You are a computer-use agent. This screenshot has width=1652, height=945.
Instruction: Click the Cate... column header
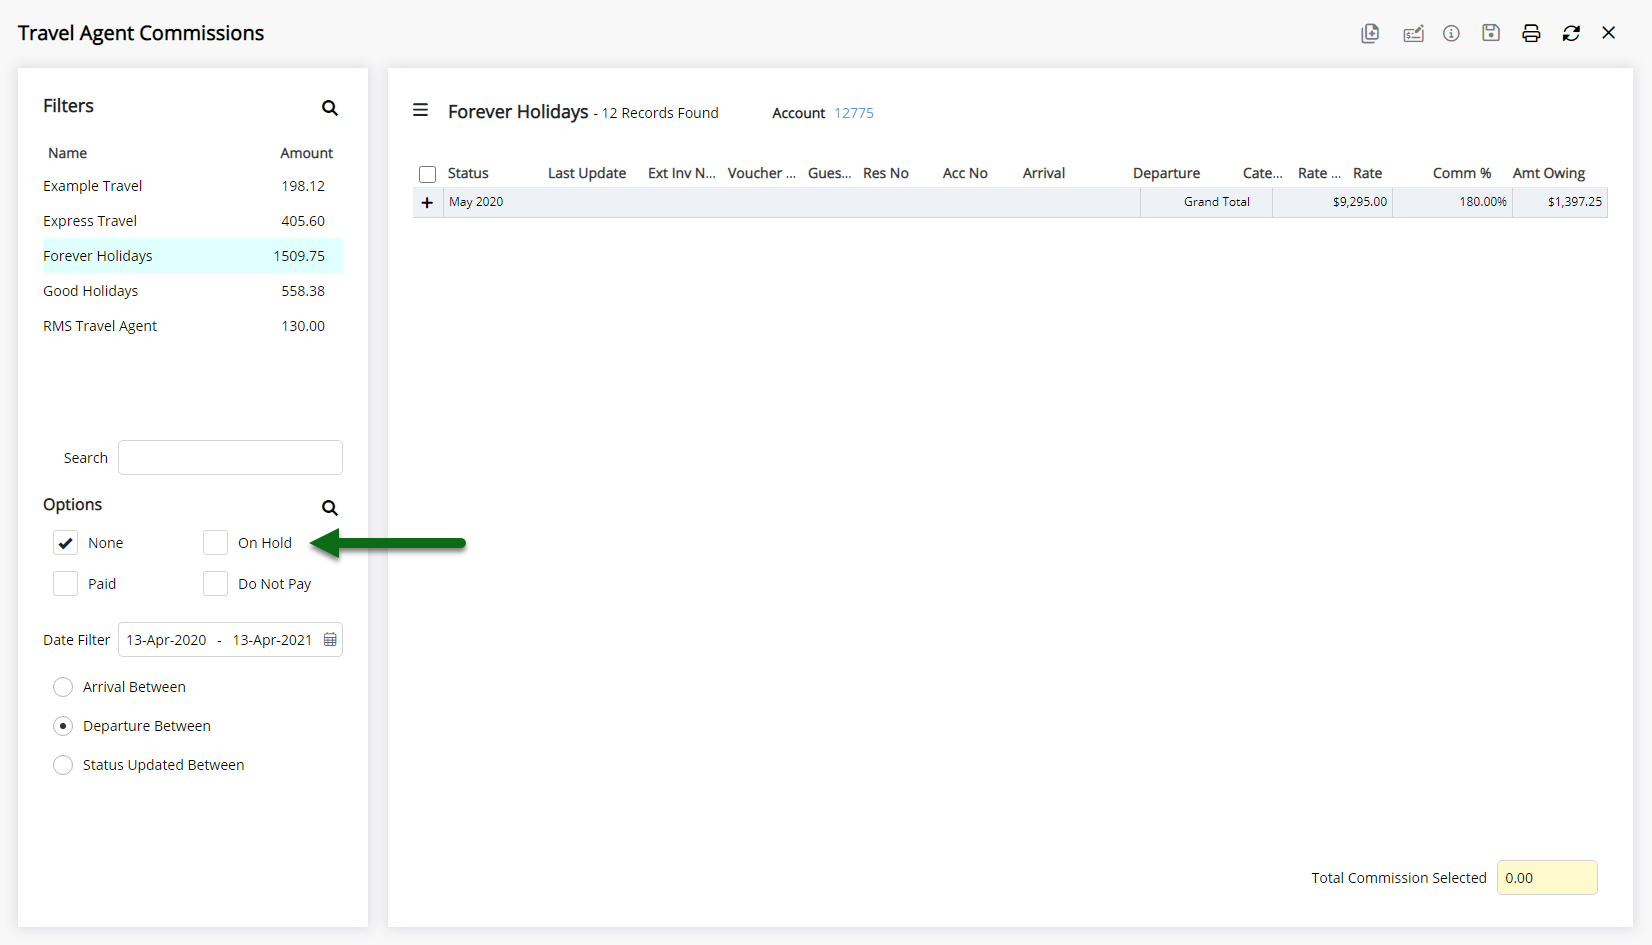[x=1263, y=173]
